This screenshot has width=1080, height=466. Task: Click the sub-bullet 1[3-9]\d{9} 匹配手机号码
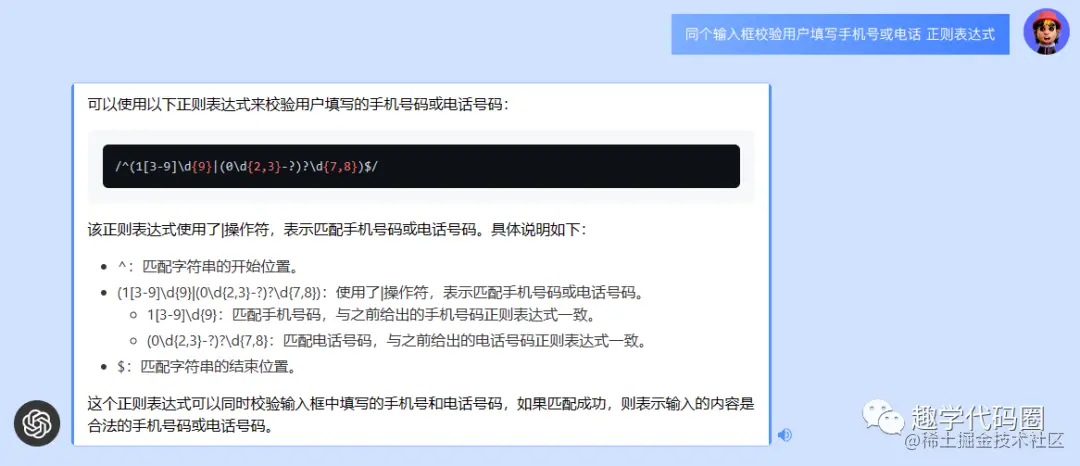(x=371, y=316)
